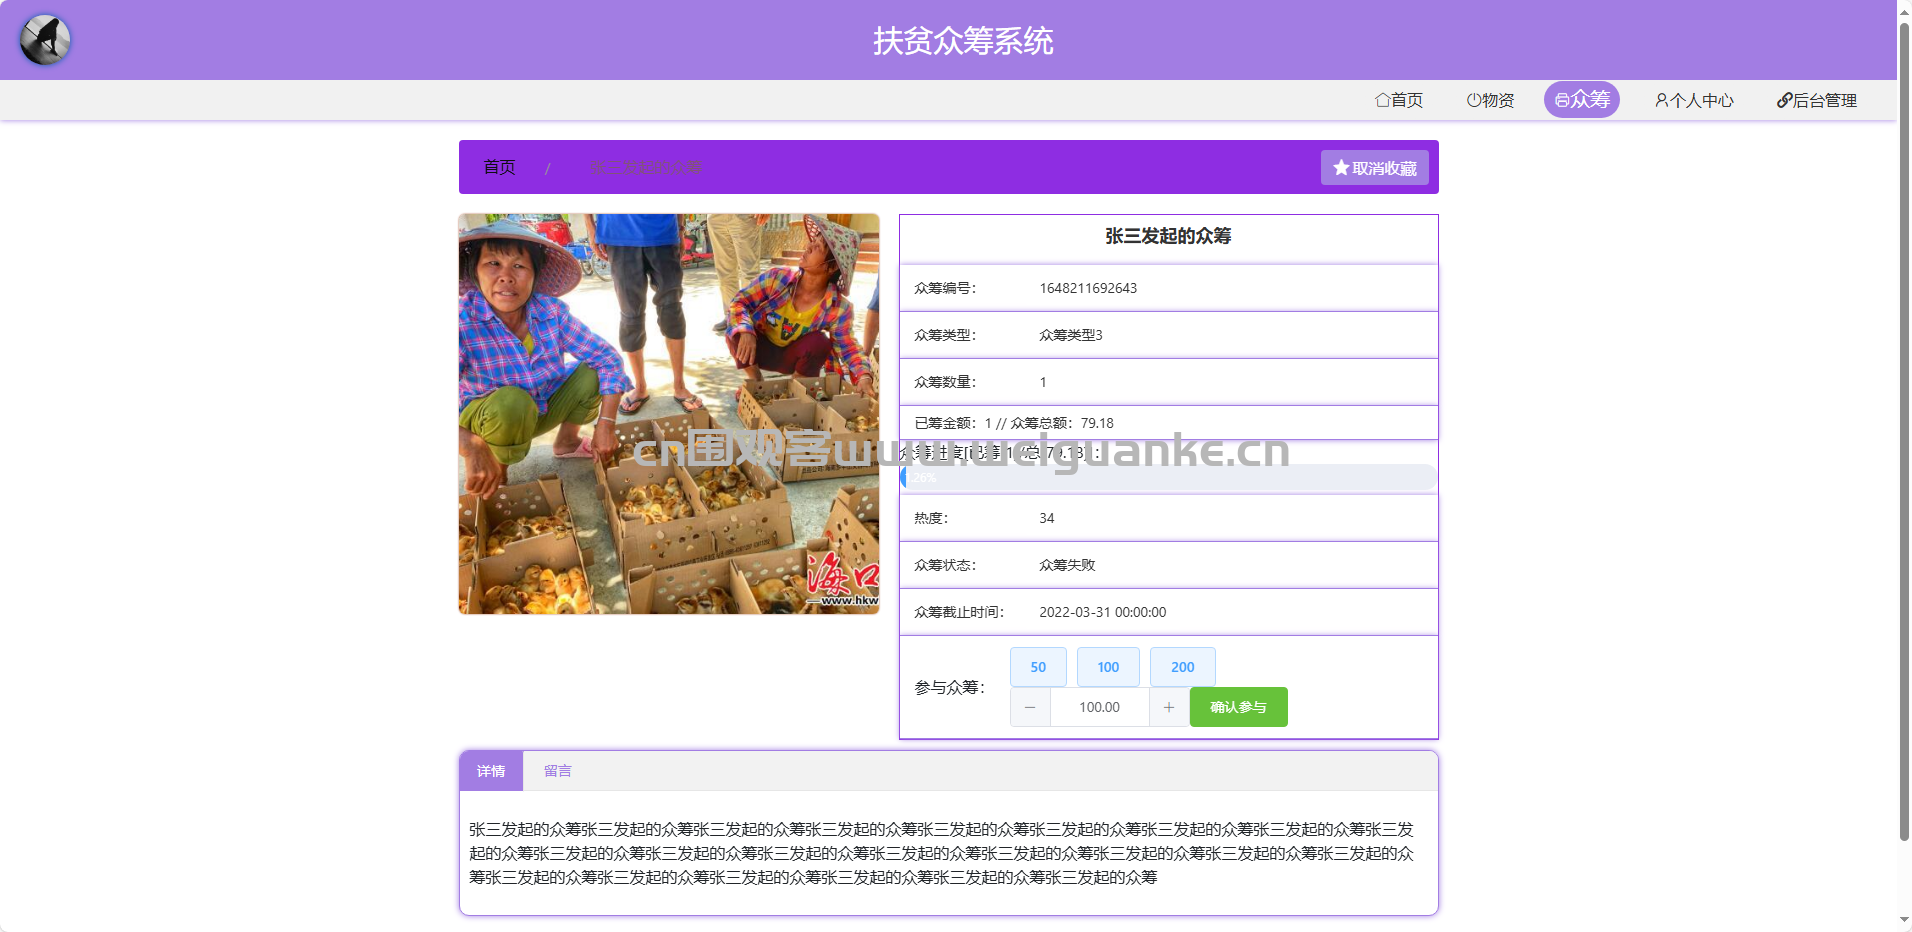Select the 50 amount button

pos(1038,667)
